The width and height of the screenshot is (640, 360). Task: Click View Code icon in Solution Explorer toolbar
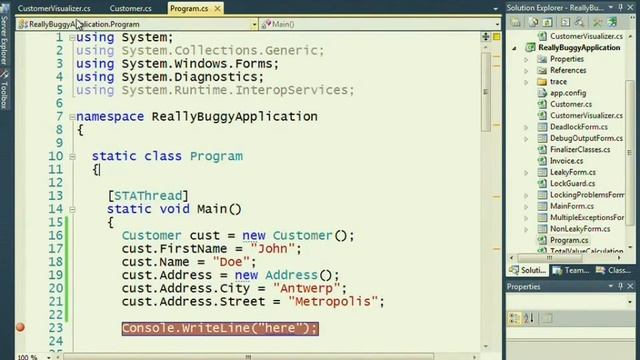tap(565, 22)
